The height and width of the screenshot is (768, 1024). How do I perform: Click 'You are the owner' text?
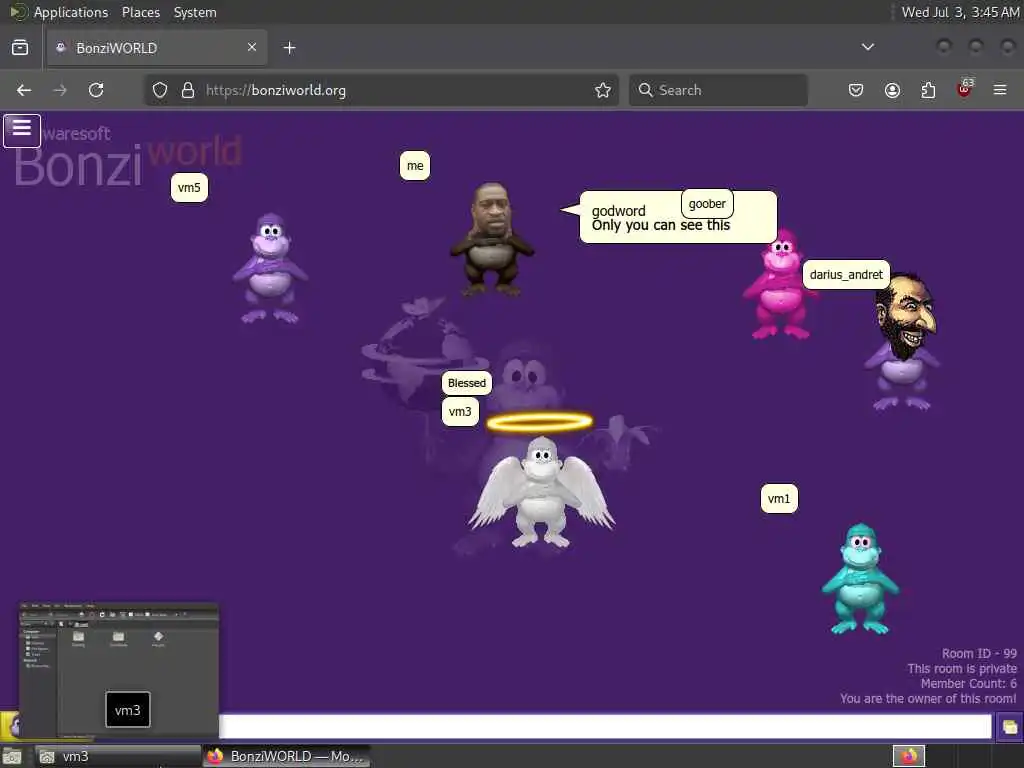pos(928,699)
